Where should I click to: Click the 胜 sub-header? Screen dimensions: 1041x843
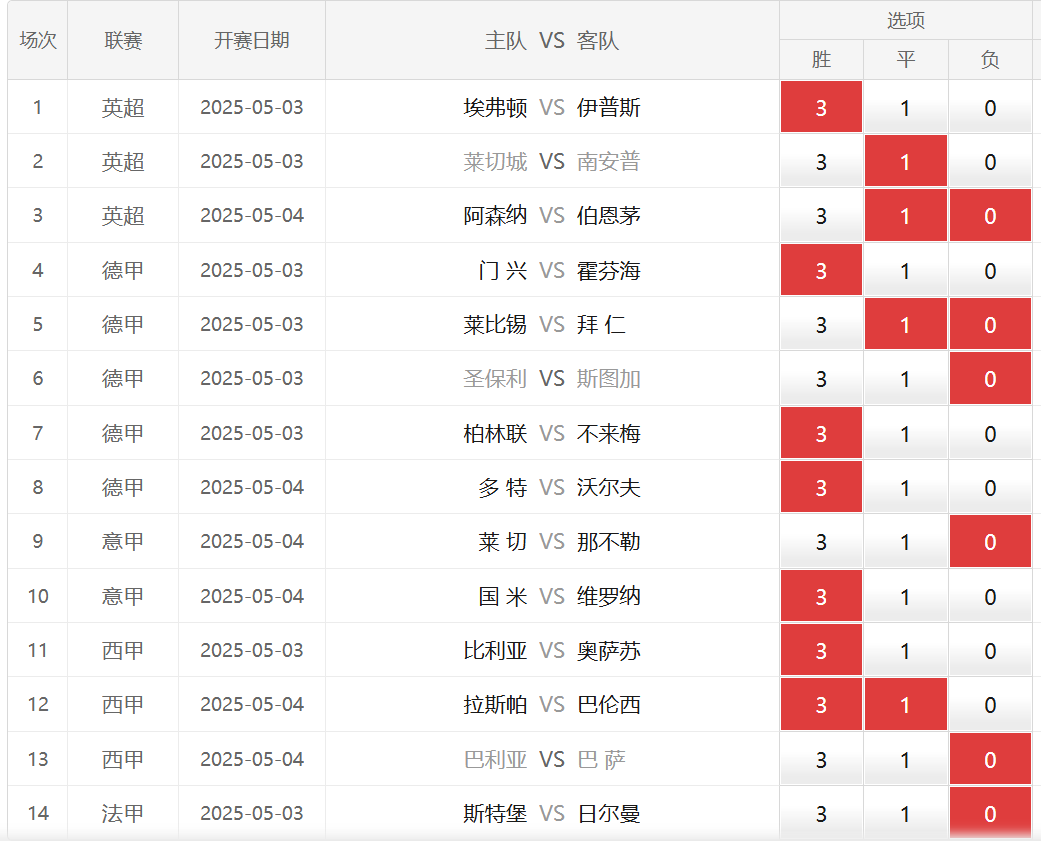[821, 60]
